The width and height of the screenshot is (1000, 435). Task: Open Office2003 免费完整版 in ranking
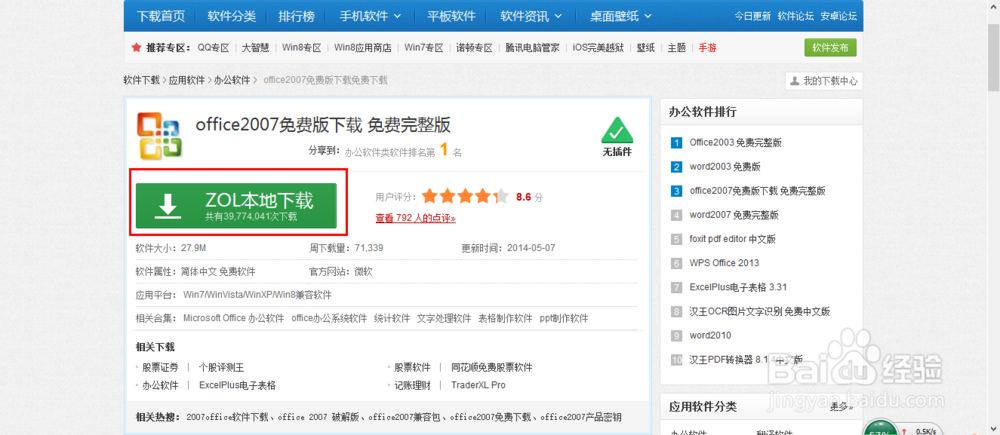(735, 143)
